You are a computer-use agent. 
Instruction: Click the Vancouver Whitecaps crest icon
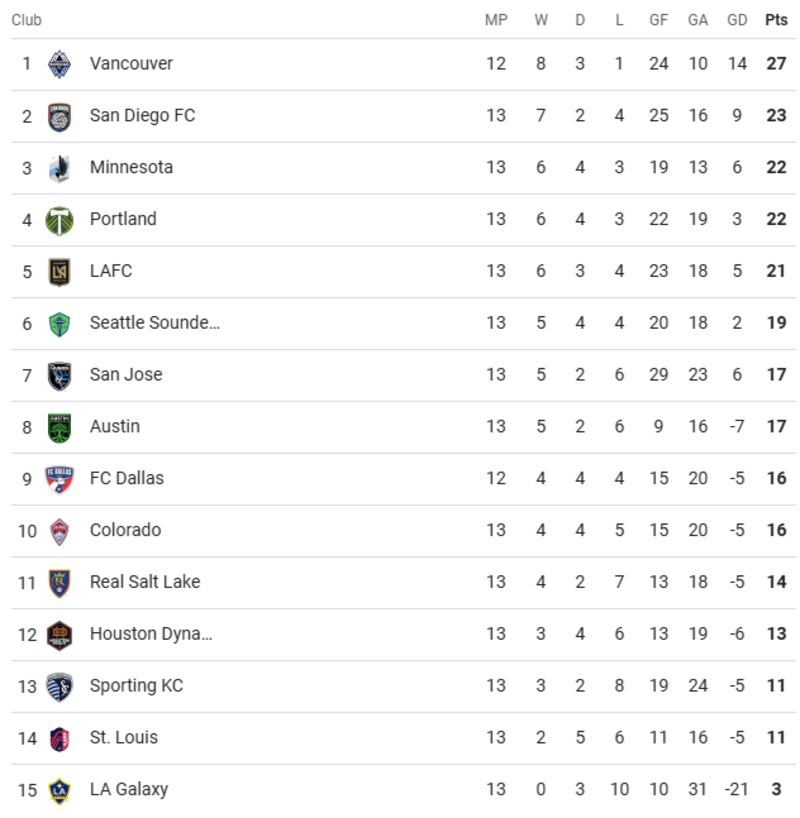coord(60,64)
